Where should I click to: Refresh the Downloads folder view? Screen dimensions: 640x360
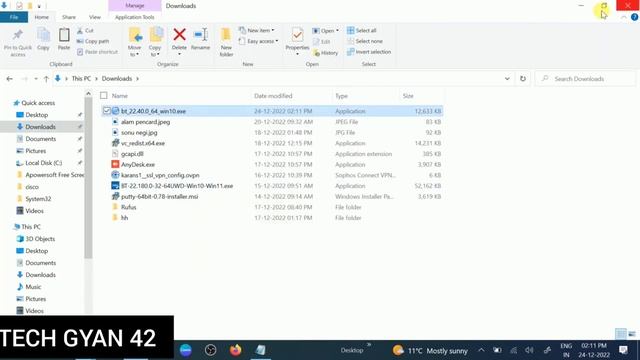pyautogui.click(x=523, y=79)
